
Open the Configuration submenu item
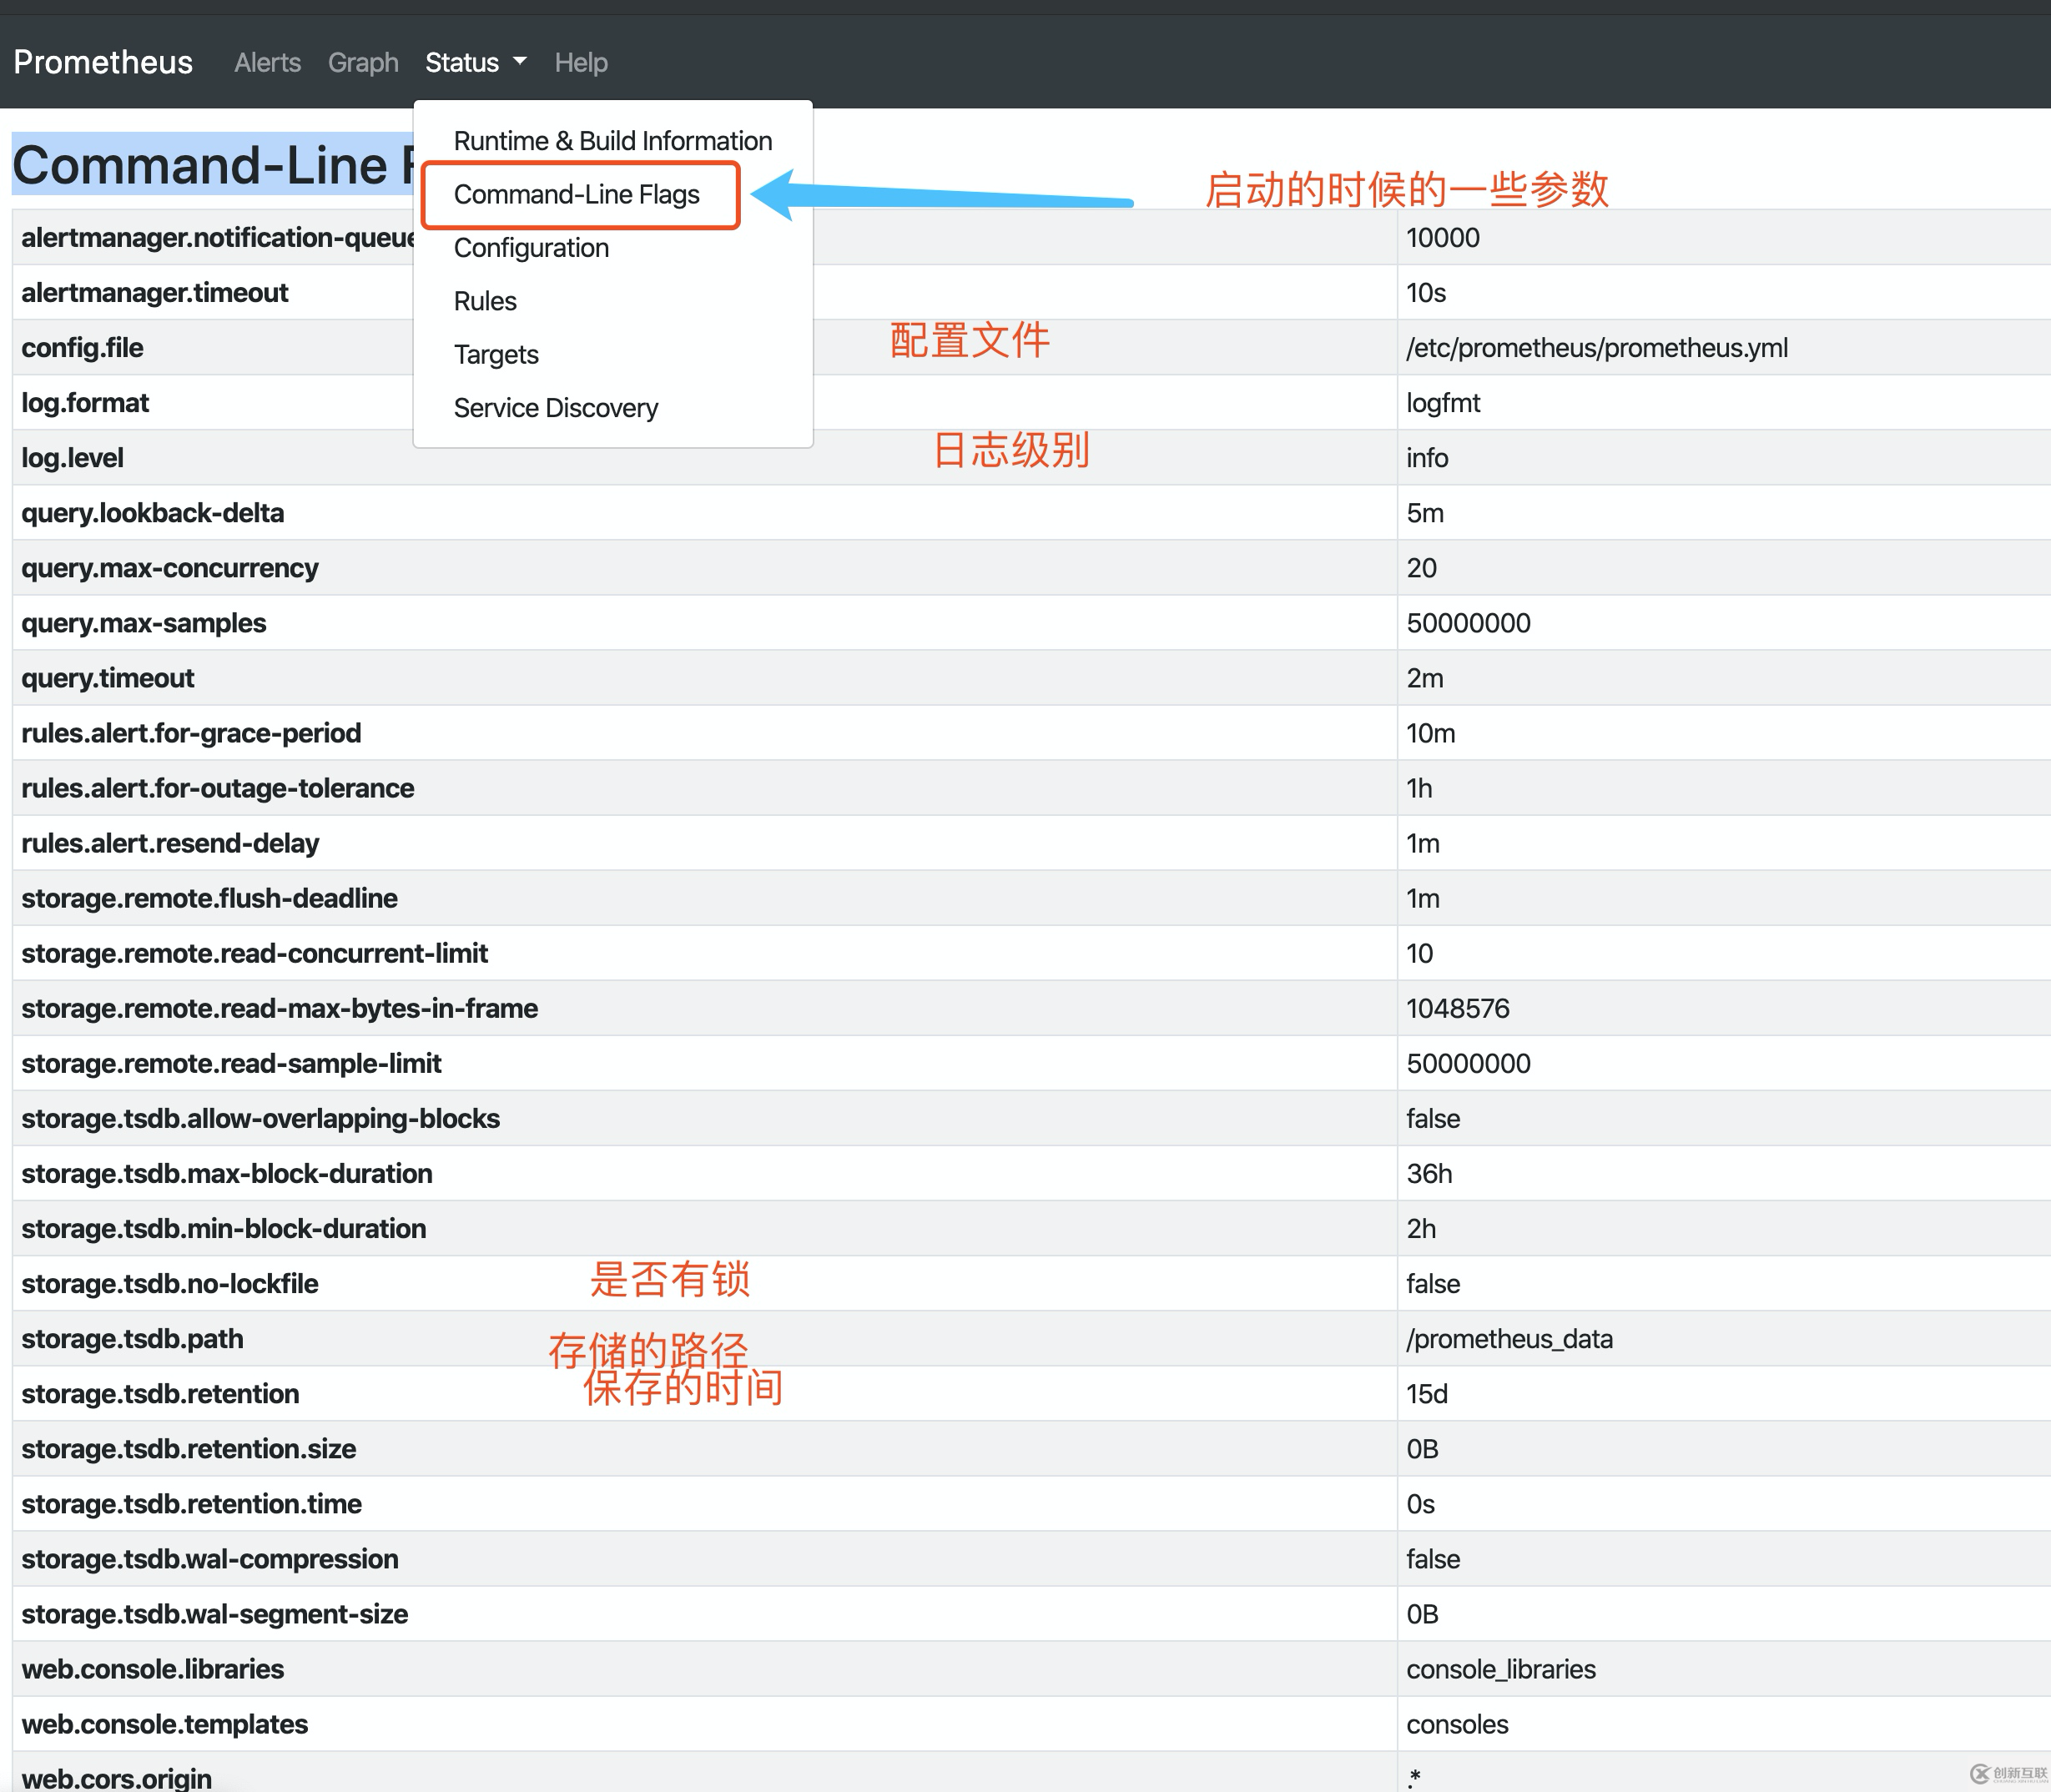pyautogui.click(x=528, y=248)
